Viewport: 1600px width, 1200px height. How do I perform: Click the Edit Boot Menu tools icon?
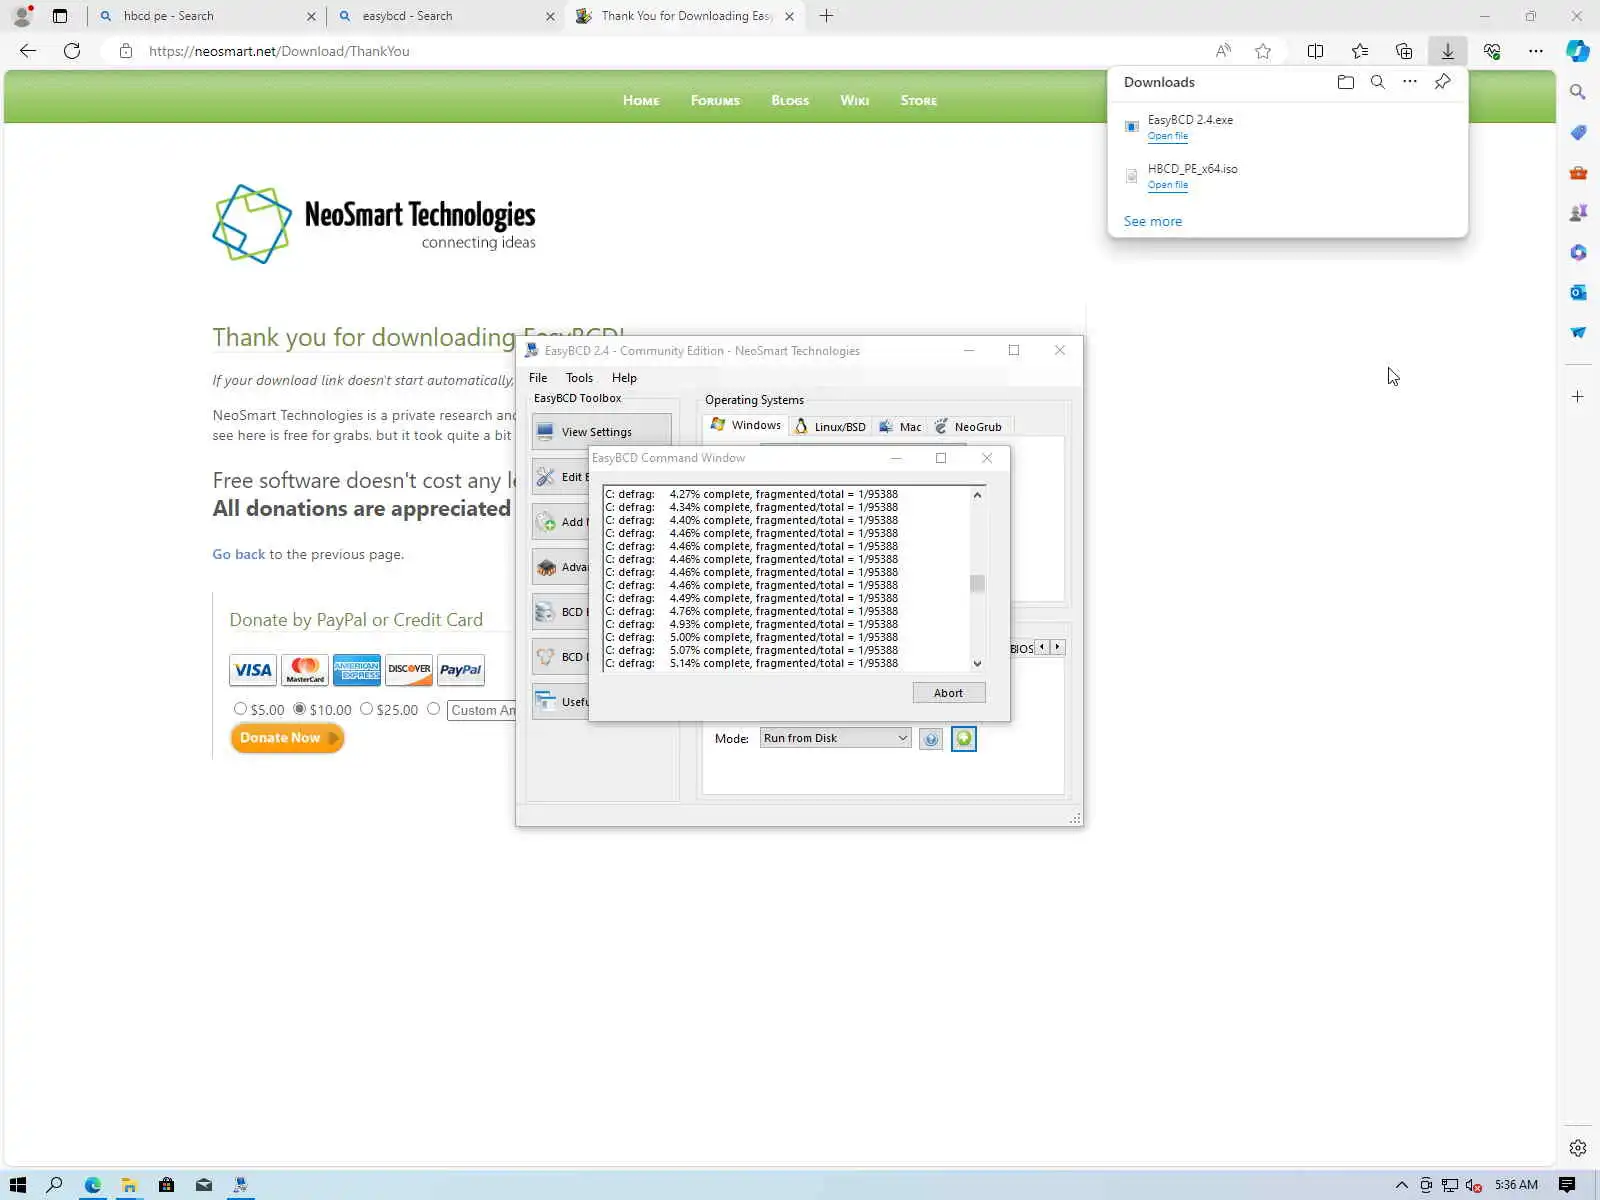pyautogui.click(x=545, y=477)
